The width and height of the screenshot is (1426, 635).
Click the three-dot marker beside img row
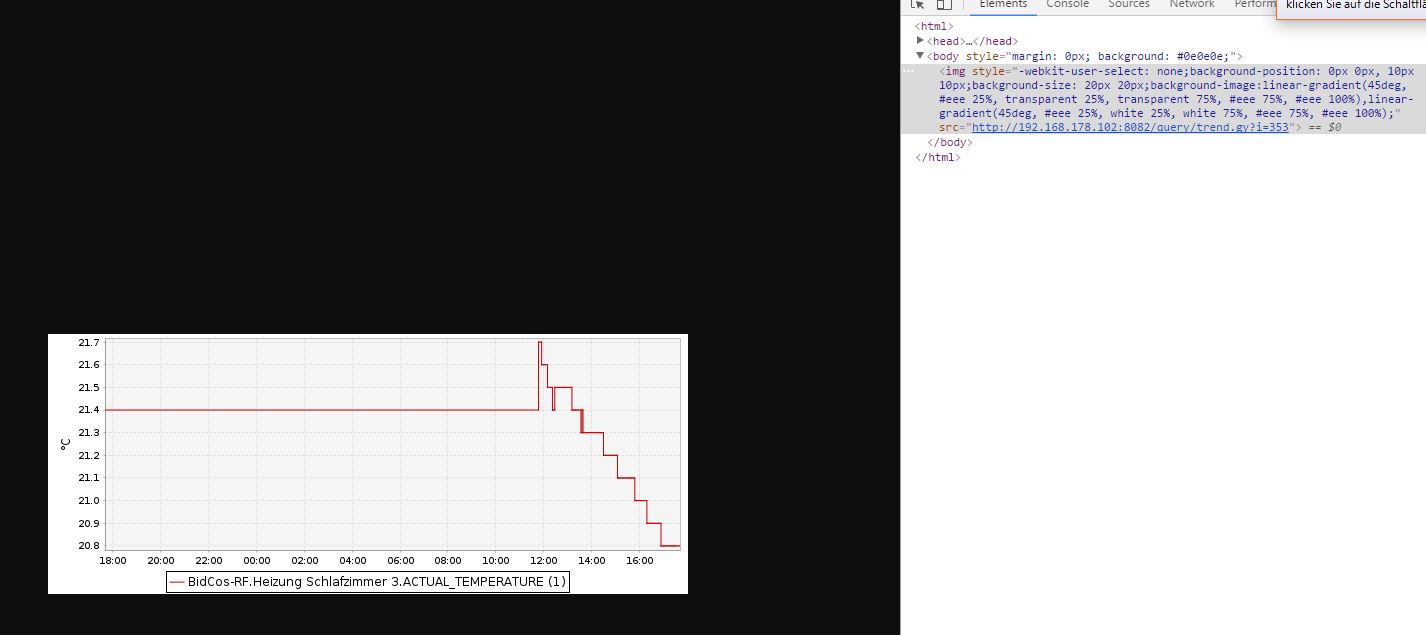[x=908, y=71]
